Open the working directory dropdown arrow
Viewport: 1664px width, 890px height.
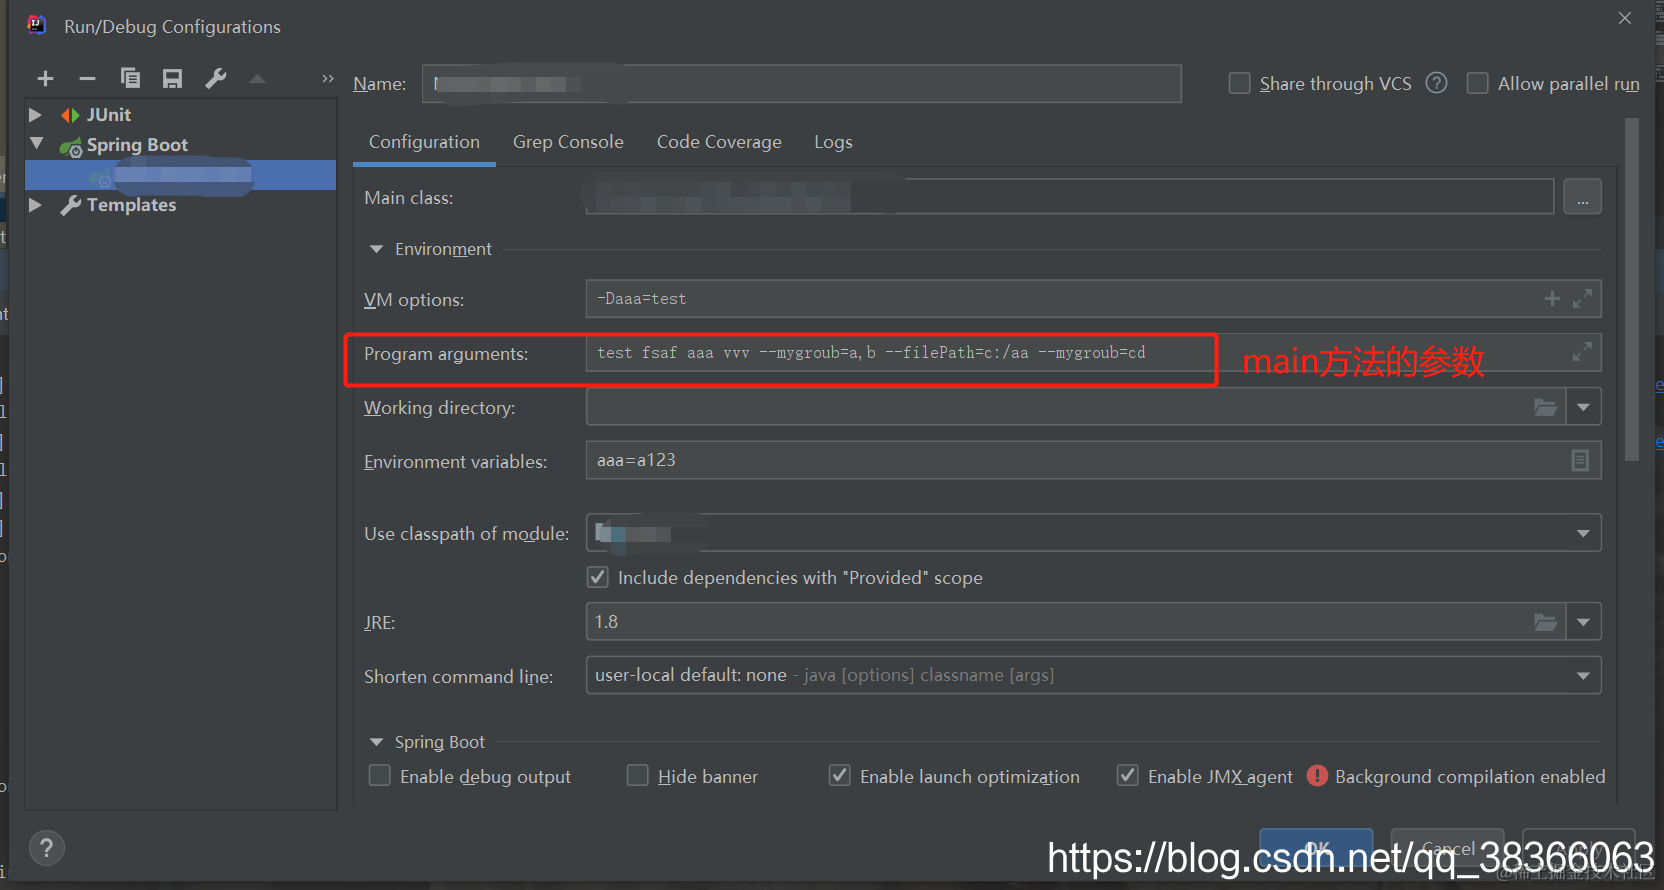tap(1583, 407)
